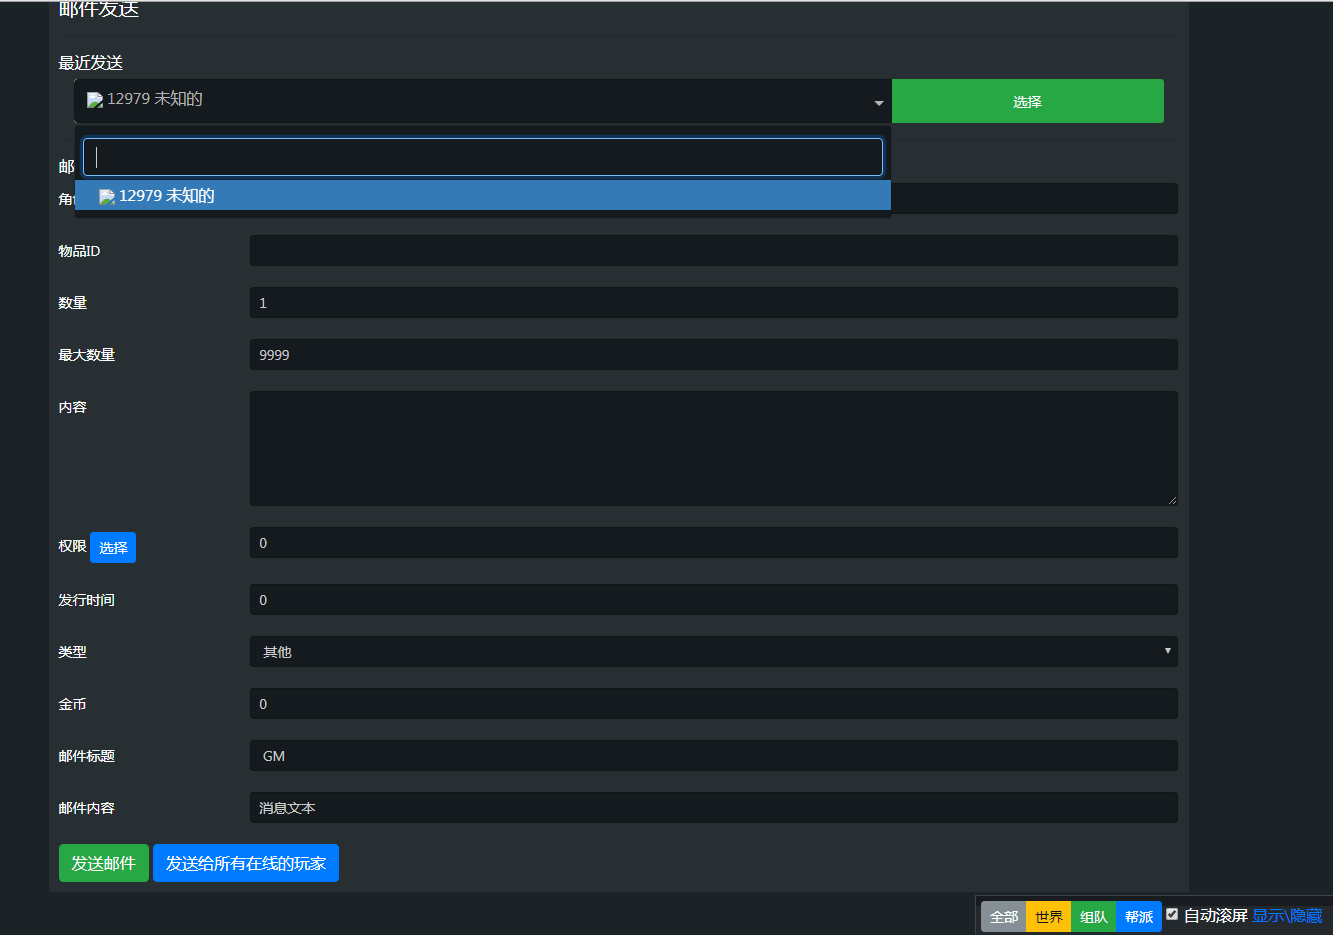Screen dimensions: 1333x935
Task: Click the 内容 label
Action: (73, 407)
